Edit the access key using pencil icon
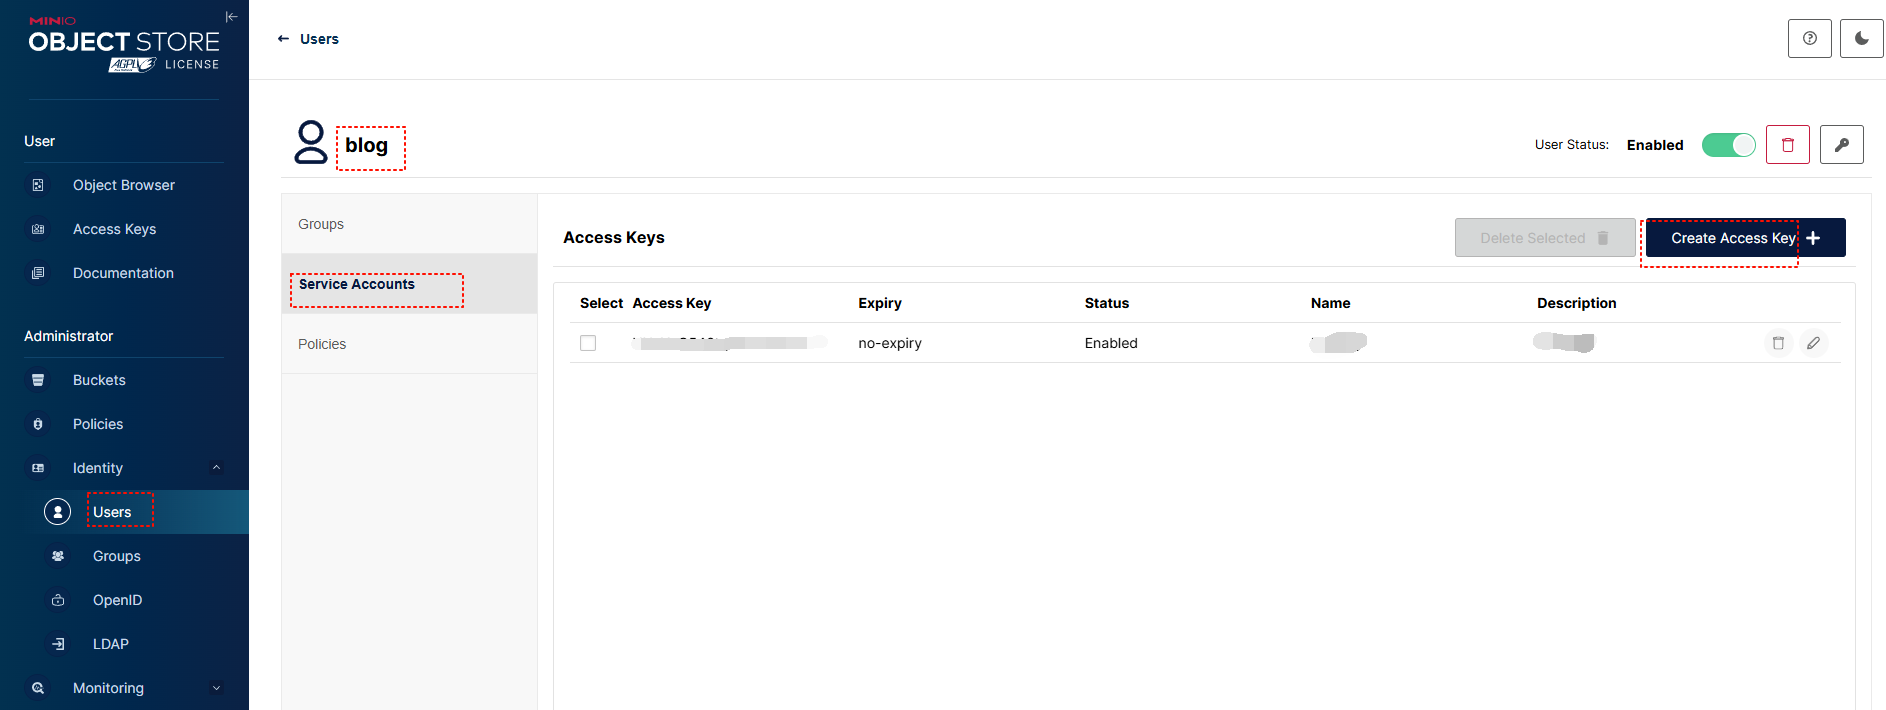Screen dimensions: 1886x710 click(1813, 343)
